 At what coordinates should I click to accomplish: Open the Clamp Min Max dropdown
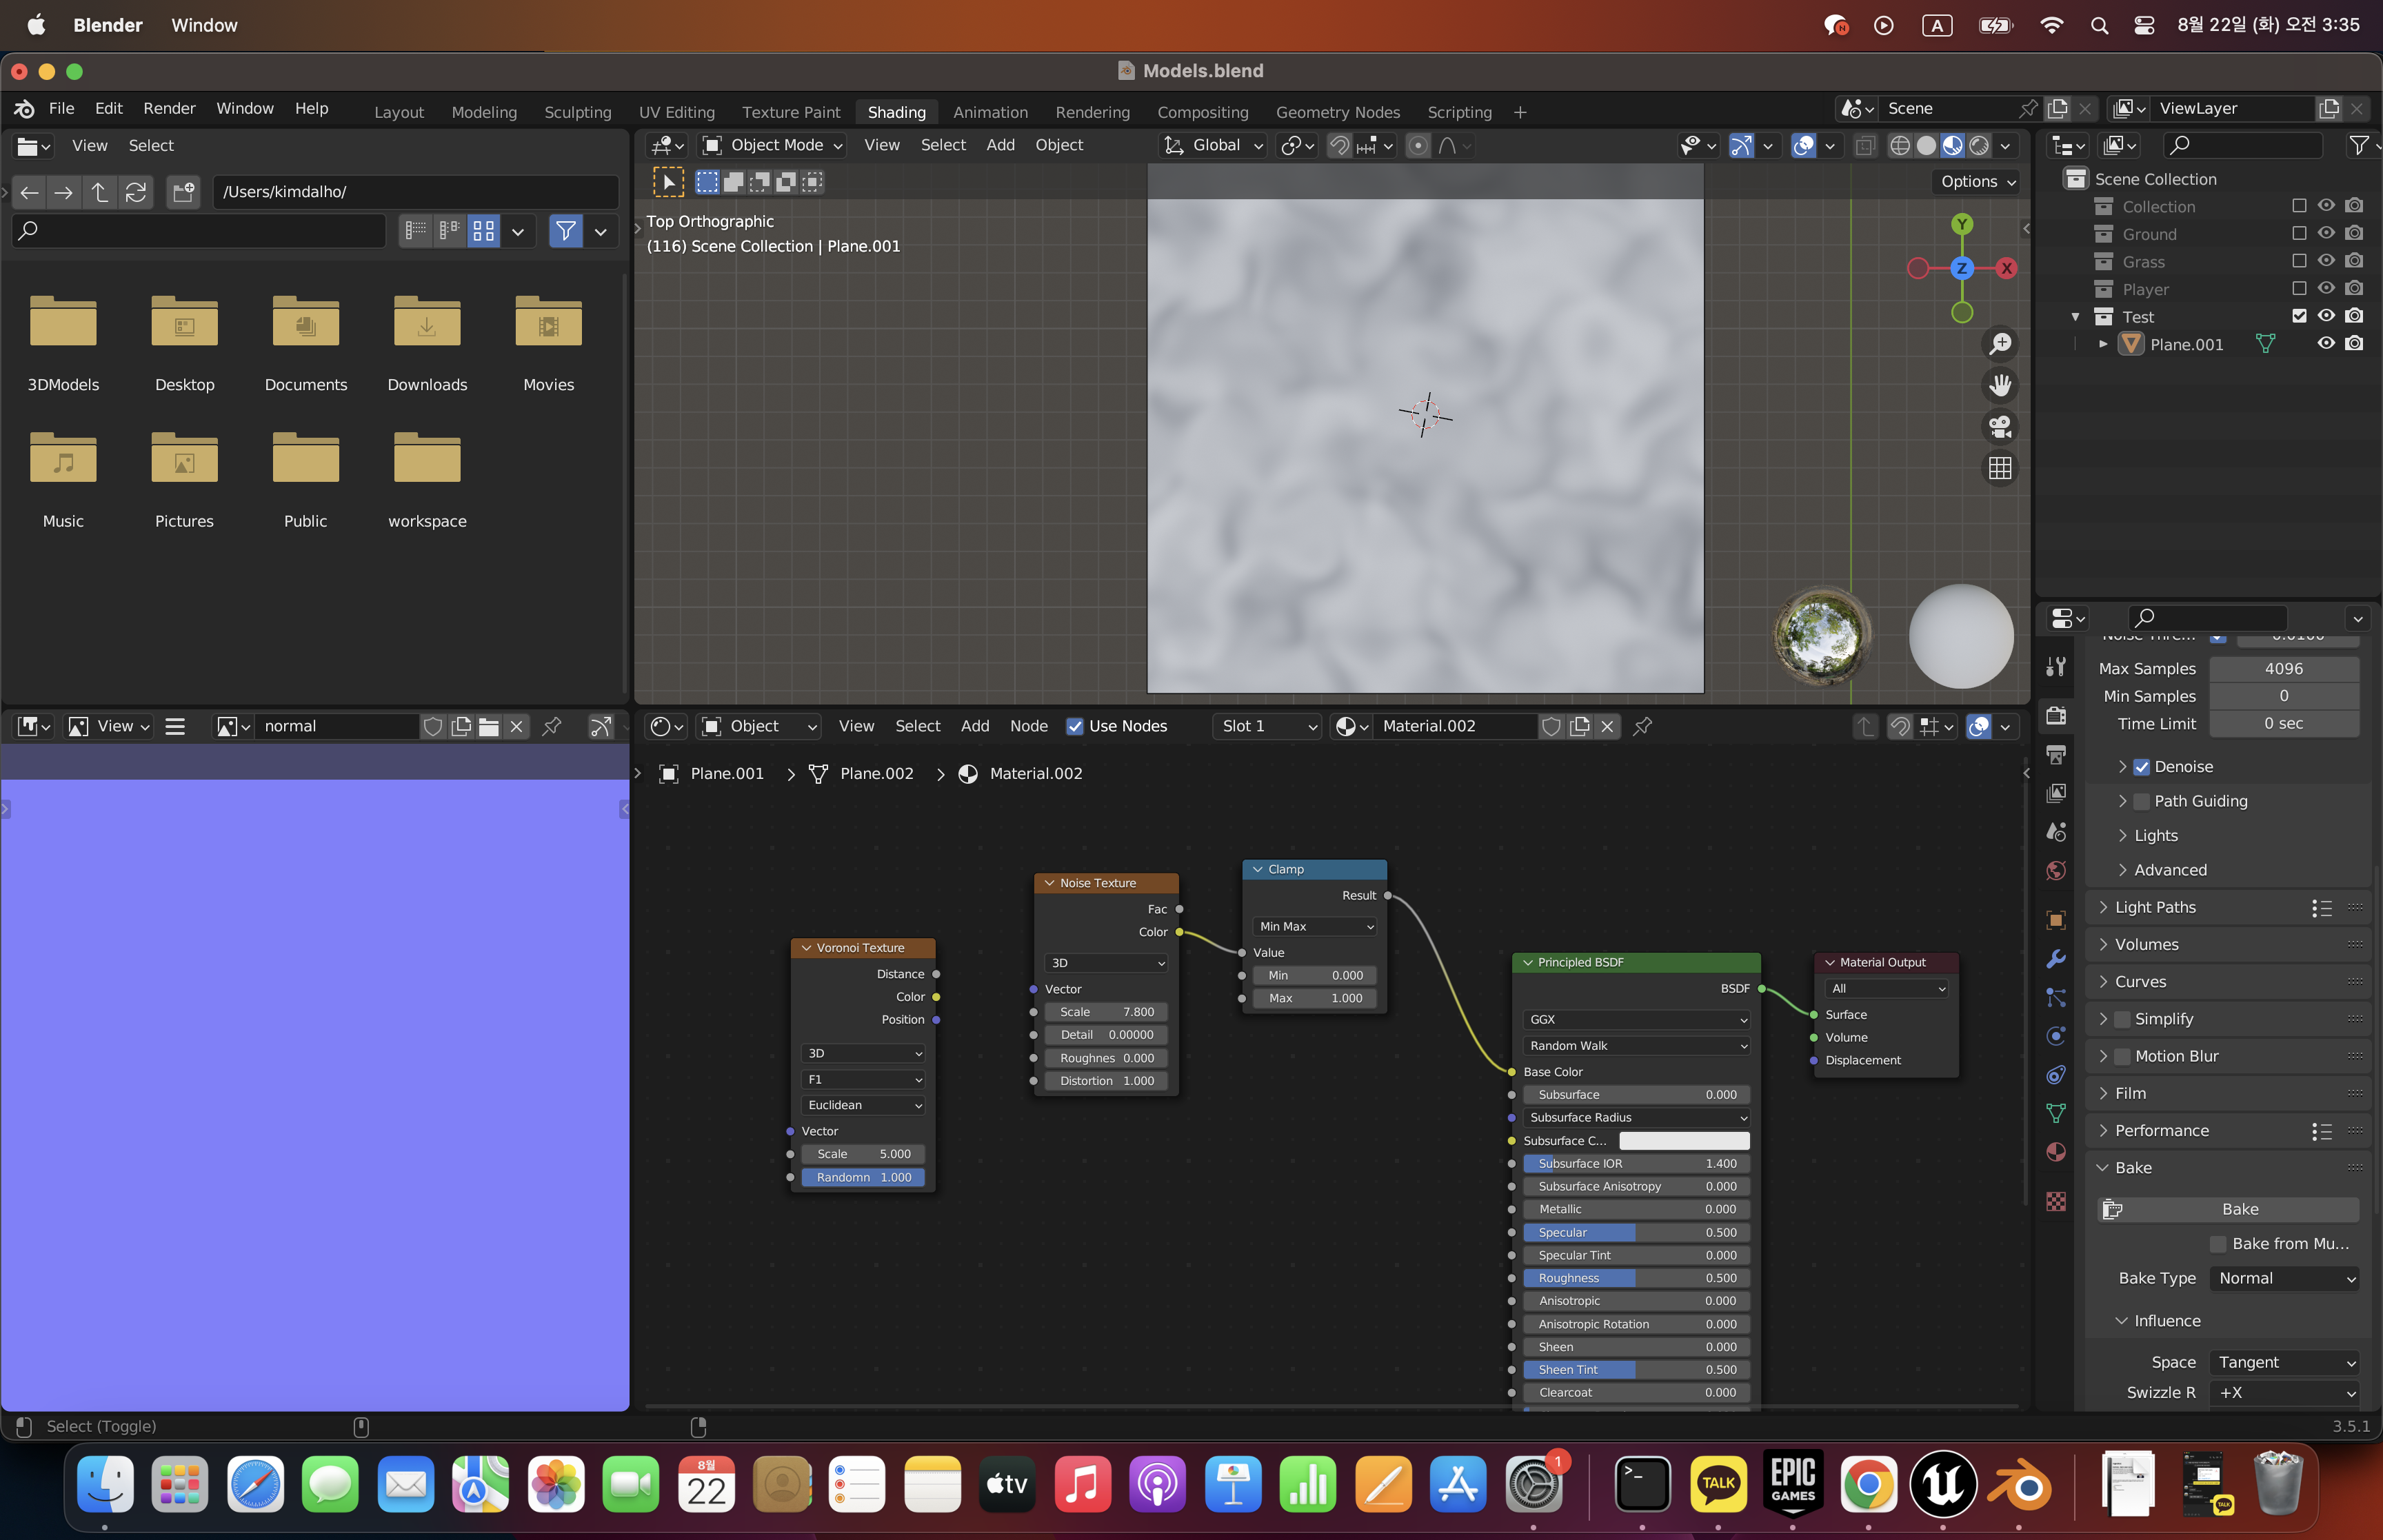[1315, 926]
